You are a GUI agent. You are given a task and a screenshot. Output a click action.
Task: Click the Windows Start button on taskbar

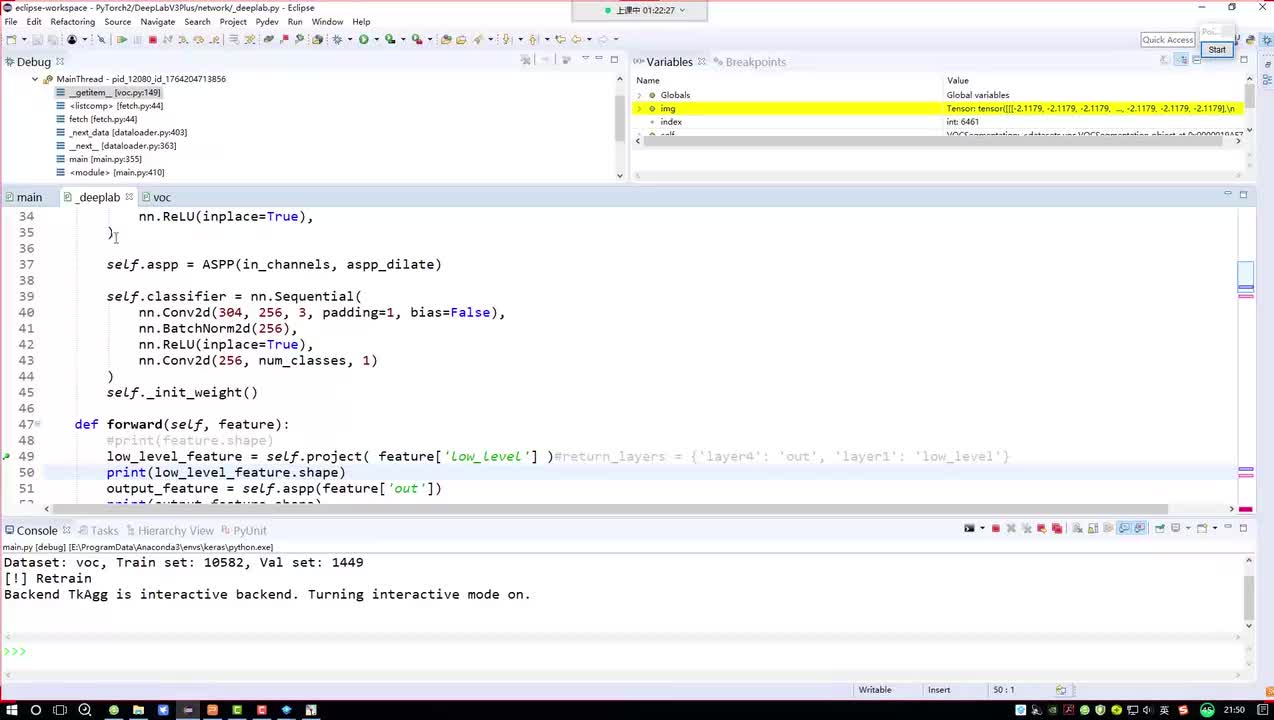pyautogui.click(x=11, y=710)
